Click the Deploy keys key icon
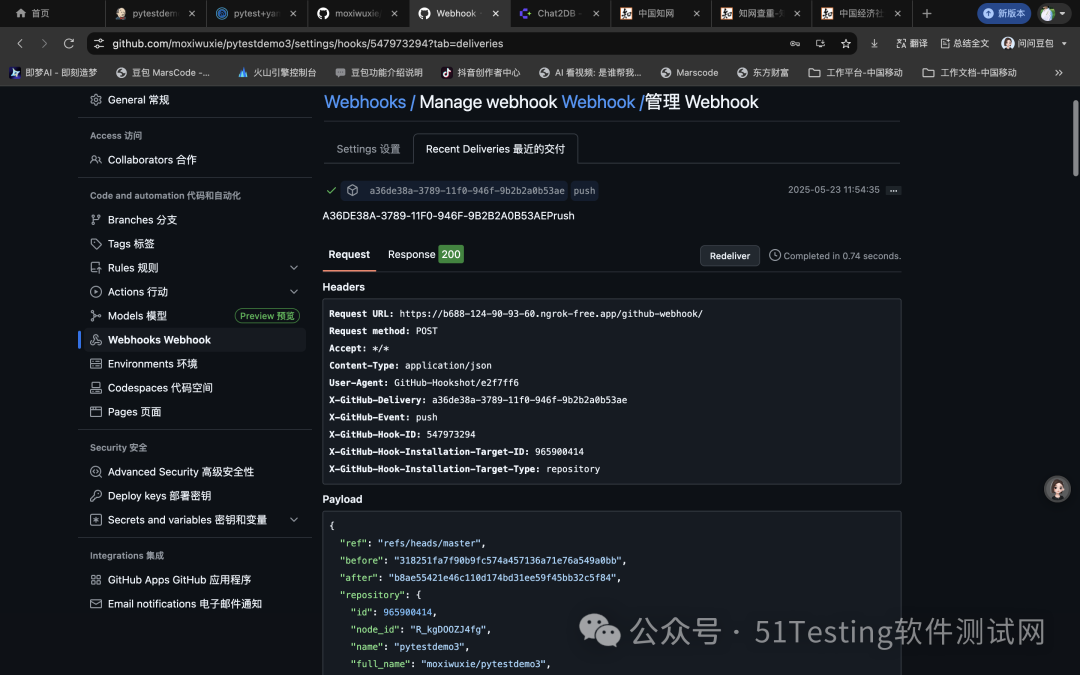 pos(96,496)
